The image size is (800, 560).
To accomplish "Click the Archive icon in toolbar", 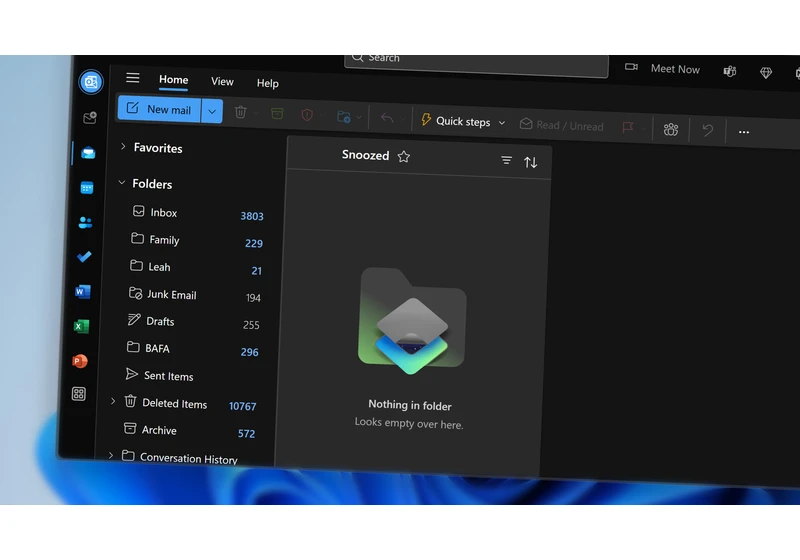I will click(277, 113).
